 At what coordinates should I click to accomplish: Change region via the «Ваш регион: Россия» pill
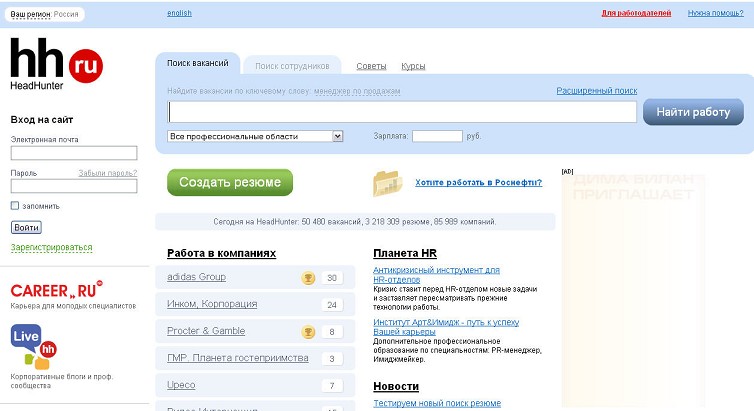point(44,14)
